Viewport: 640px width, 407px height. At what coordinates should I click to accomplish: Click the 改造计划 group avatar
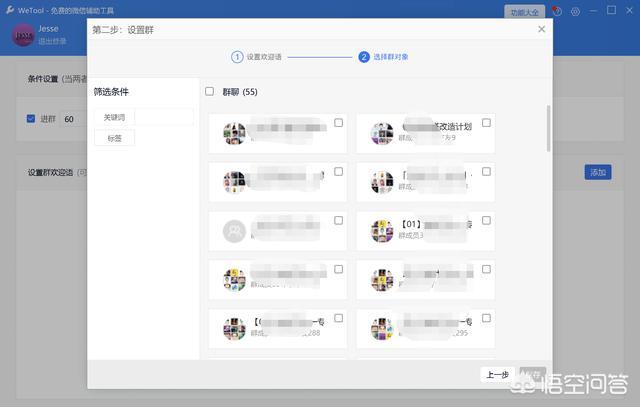coord(381,133)
